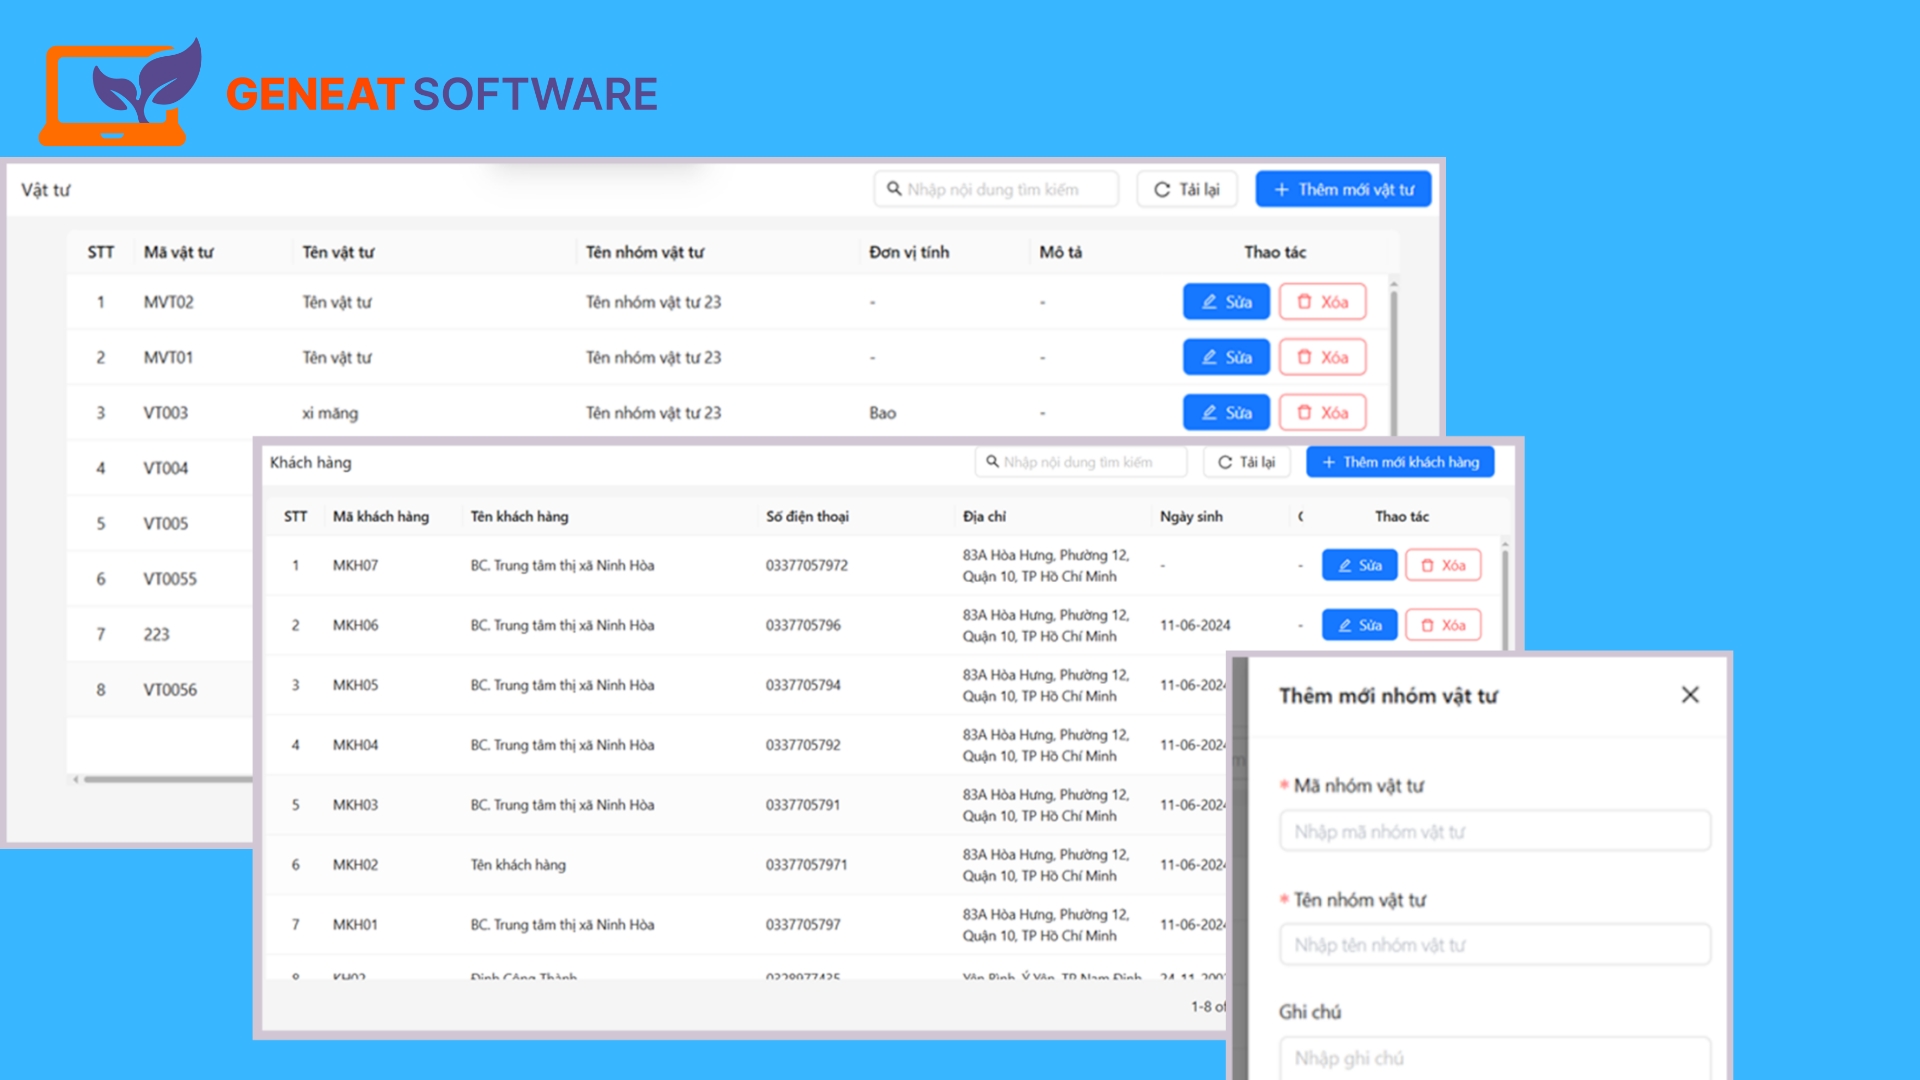Click search magnifier icon in Khách hàng panel
The width and height of the screenshot is (1920, 1080).
point(992,462)
